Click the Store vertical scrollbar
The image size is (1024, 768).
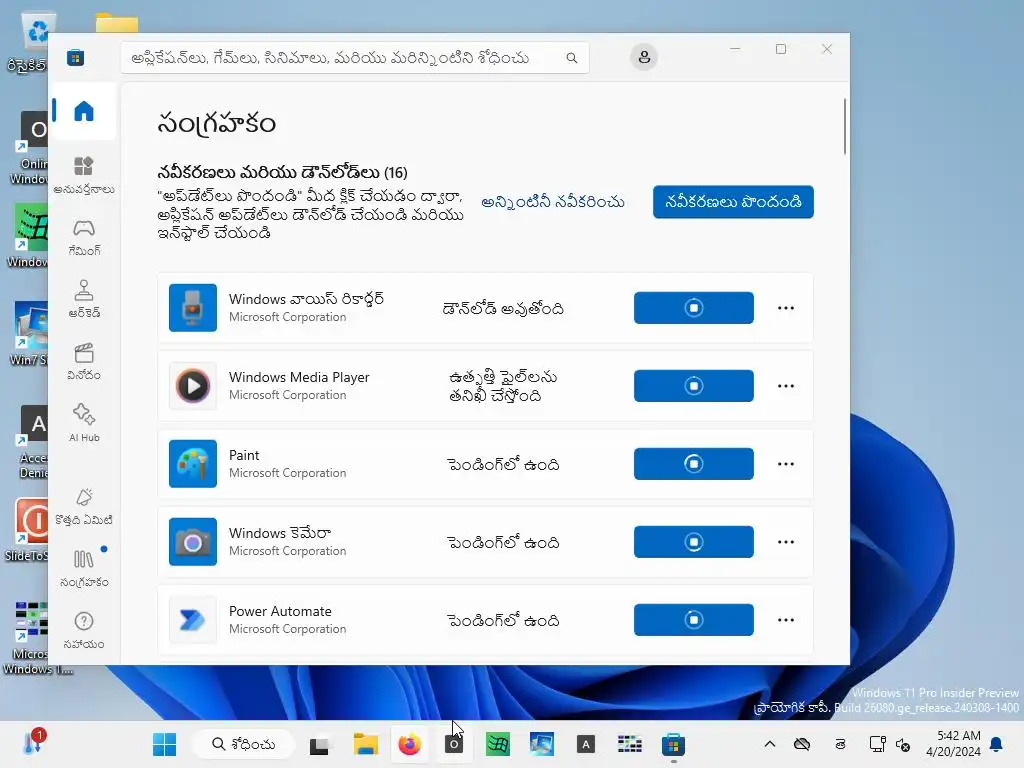(844, 126)
